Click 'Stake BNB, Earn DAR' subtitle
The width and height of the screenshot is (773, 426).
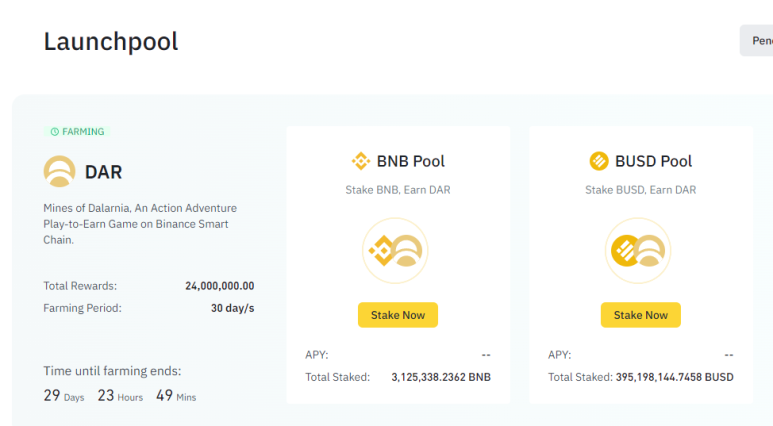pyautogui.click(x=398, y=190)
